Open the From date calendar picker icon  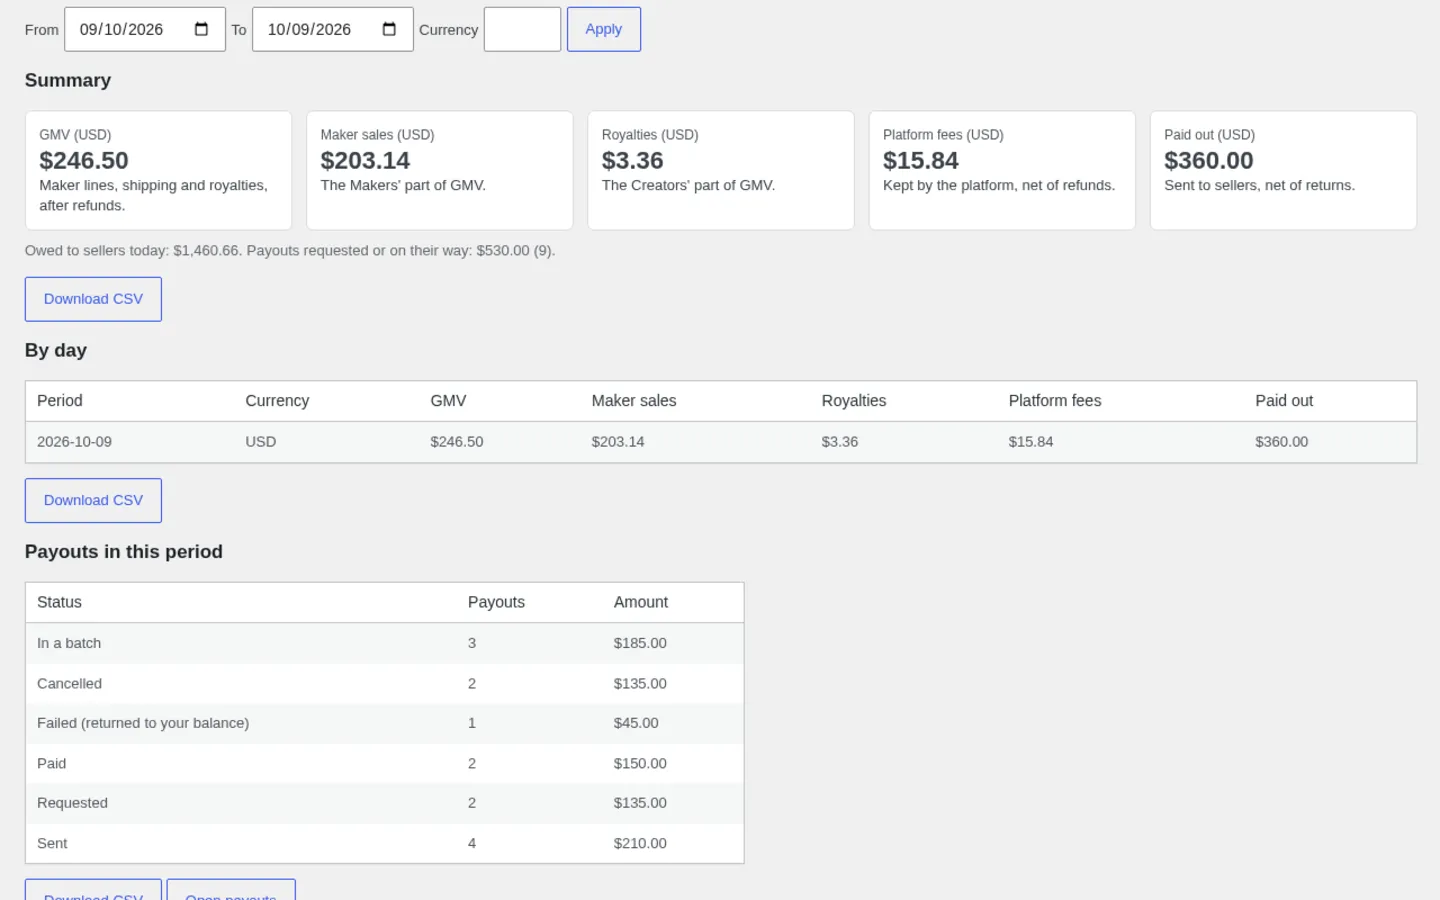tap(201, 29)
